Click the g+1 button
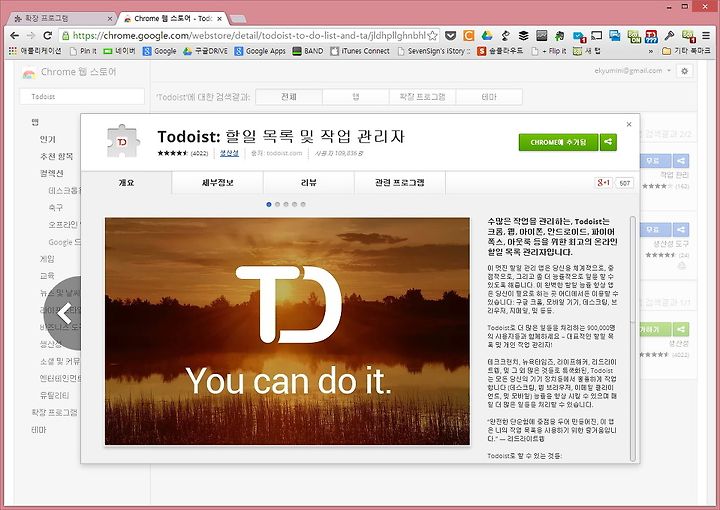720x510 pixels. coord(603,183)
